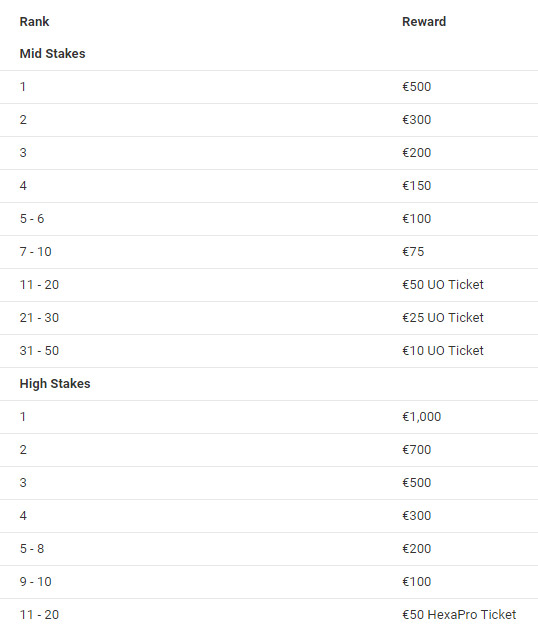The width and height of the screenshot is (538, 641).
Task: Click the €50 UO Ticket reward
Action: pos(443,285)
